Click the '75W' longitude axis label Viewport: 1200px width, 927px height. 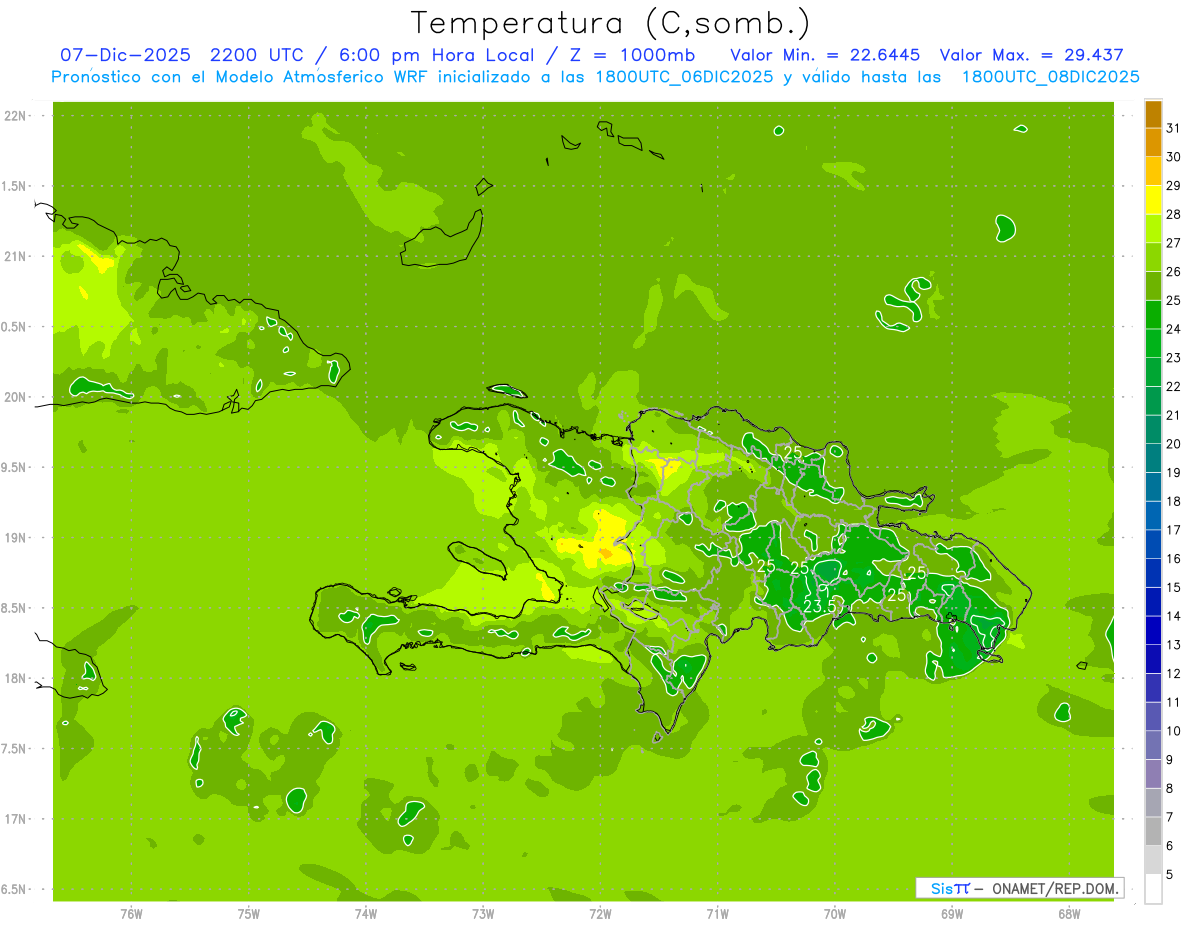click(x=249, y=913)
